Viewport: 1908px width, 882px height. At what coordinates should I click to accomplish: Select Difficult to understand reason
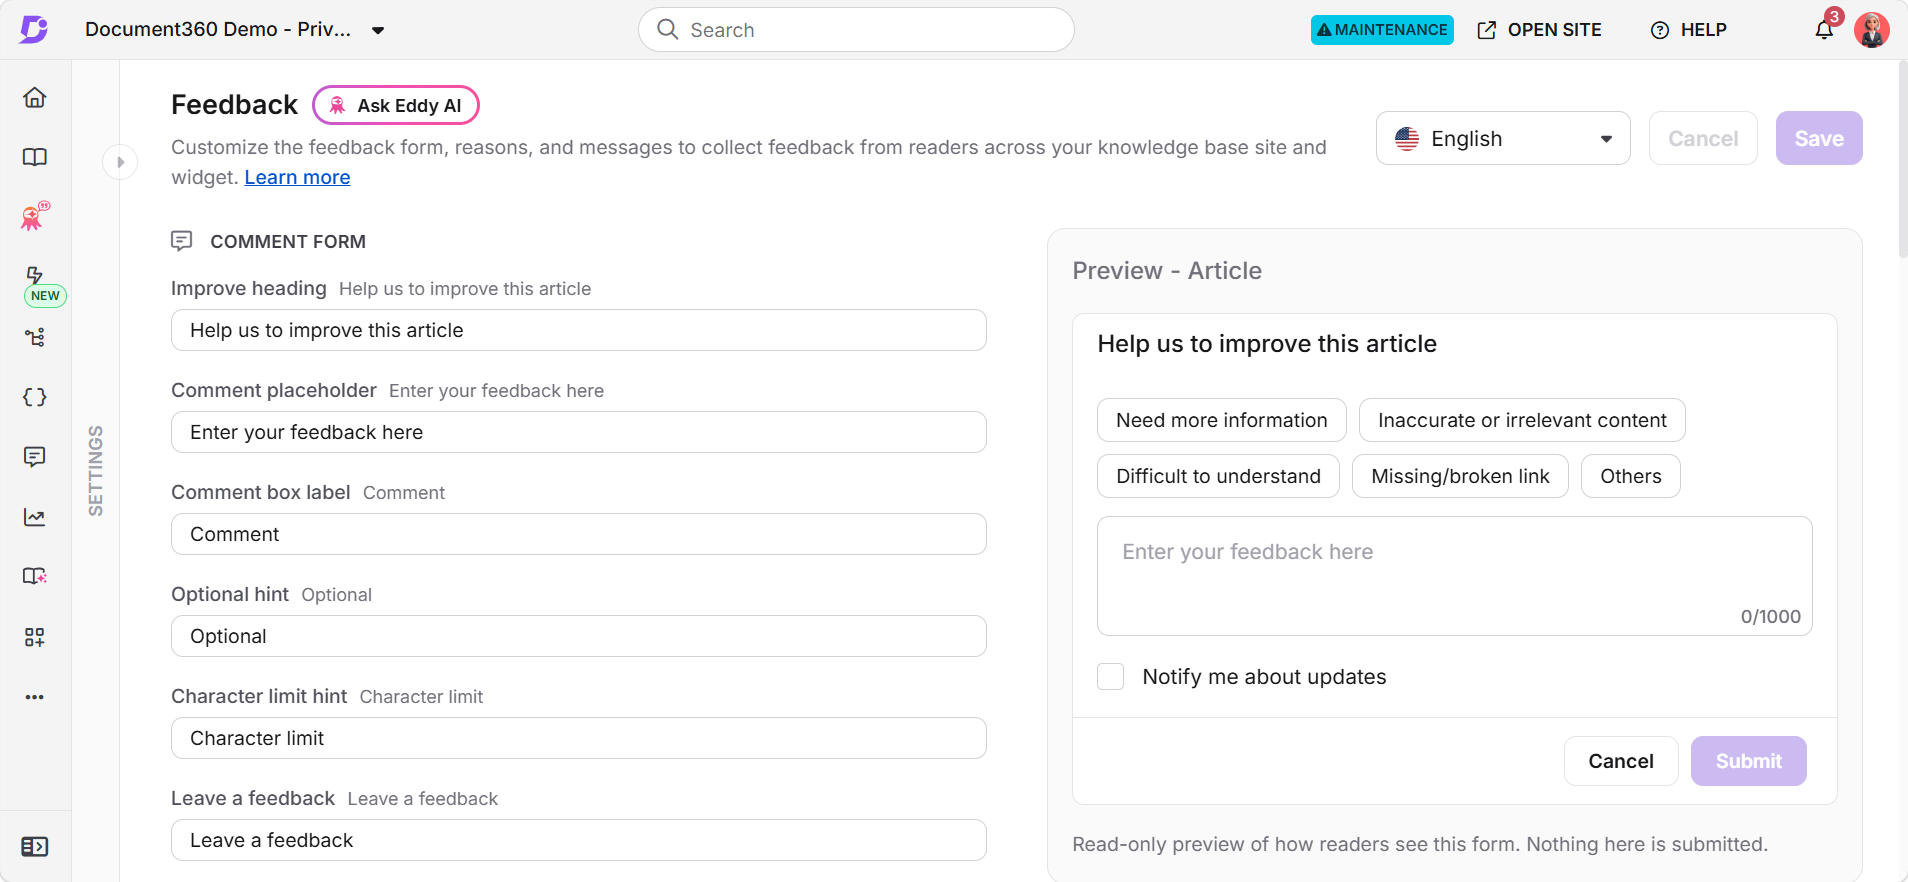[1219, 476]
